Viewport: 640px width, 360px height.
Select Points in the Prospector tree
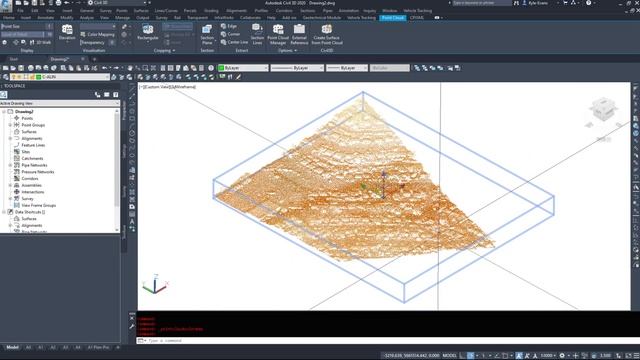click(27, 118)
